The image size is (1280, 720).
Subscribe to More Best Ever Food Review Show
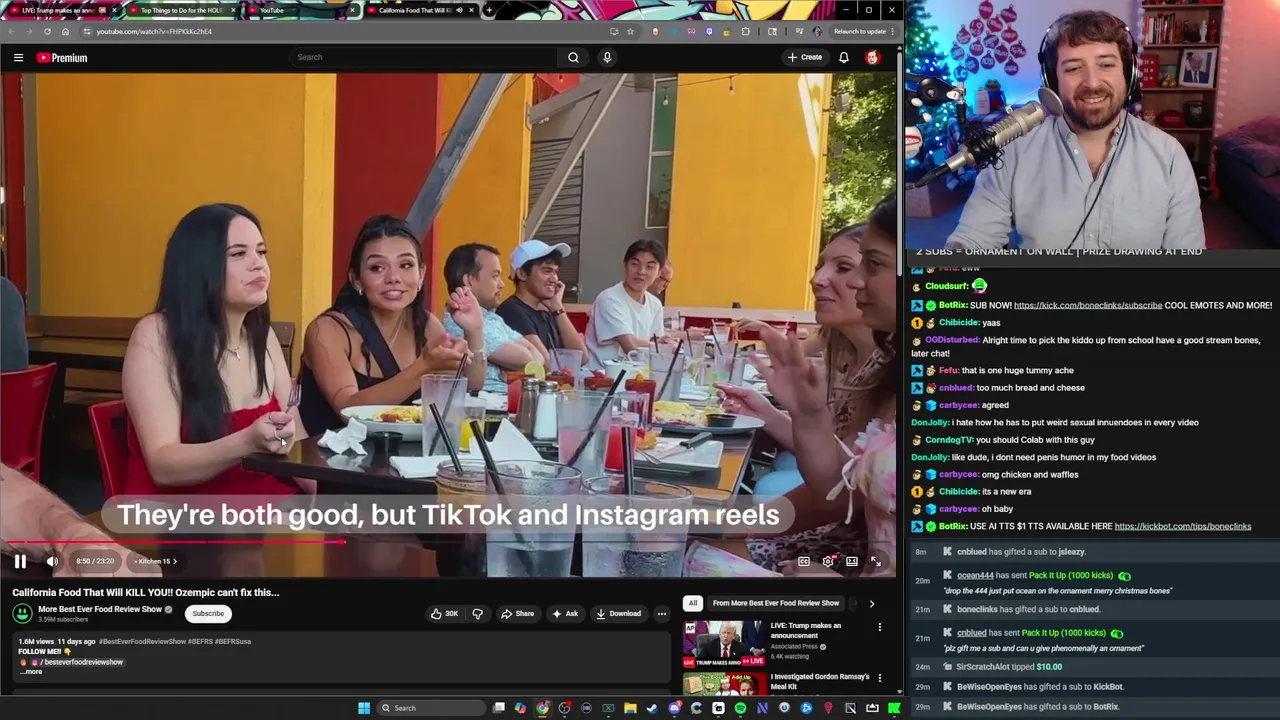click(x=208, y=613)
